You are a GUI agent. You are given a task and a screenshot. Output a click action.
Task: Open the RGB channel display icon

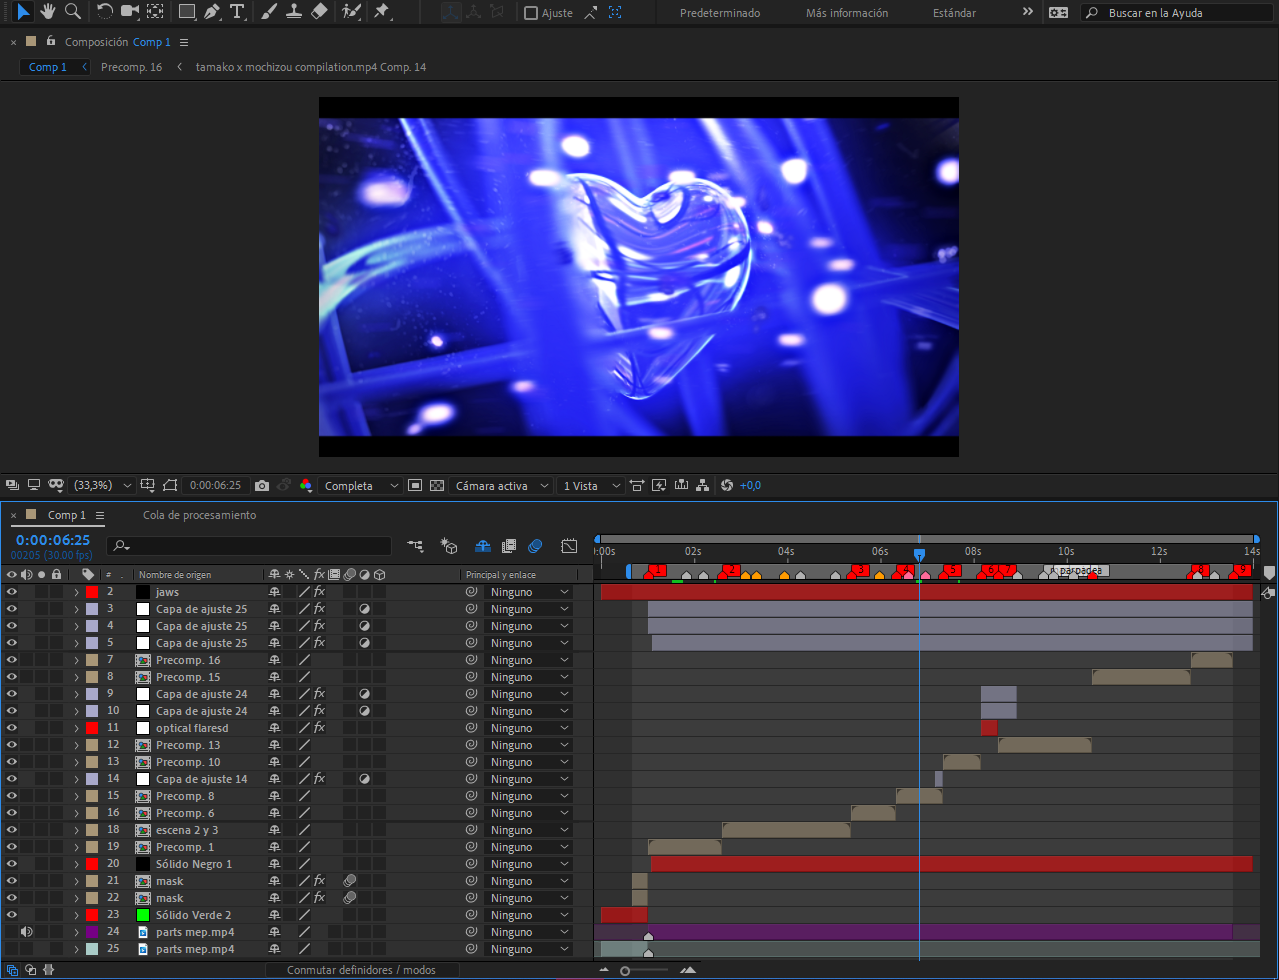click(x=306, y=485)
